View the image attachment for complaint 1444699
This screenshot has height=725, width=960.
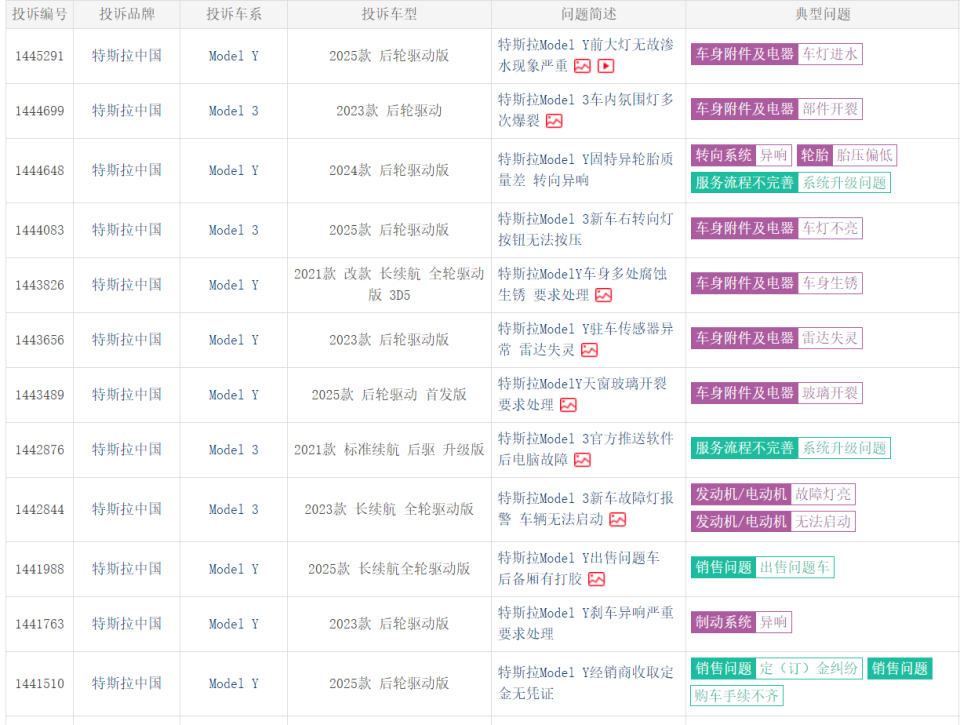[554, 121]
